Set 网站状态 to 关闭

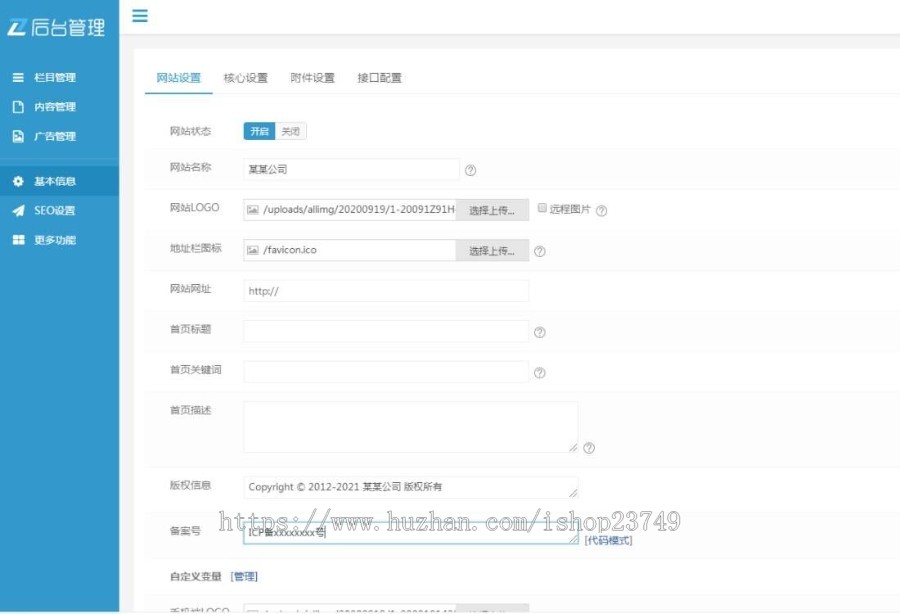pos(290,131)
